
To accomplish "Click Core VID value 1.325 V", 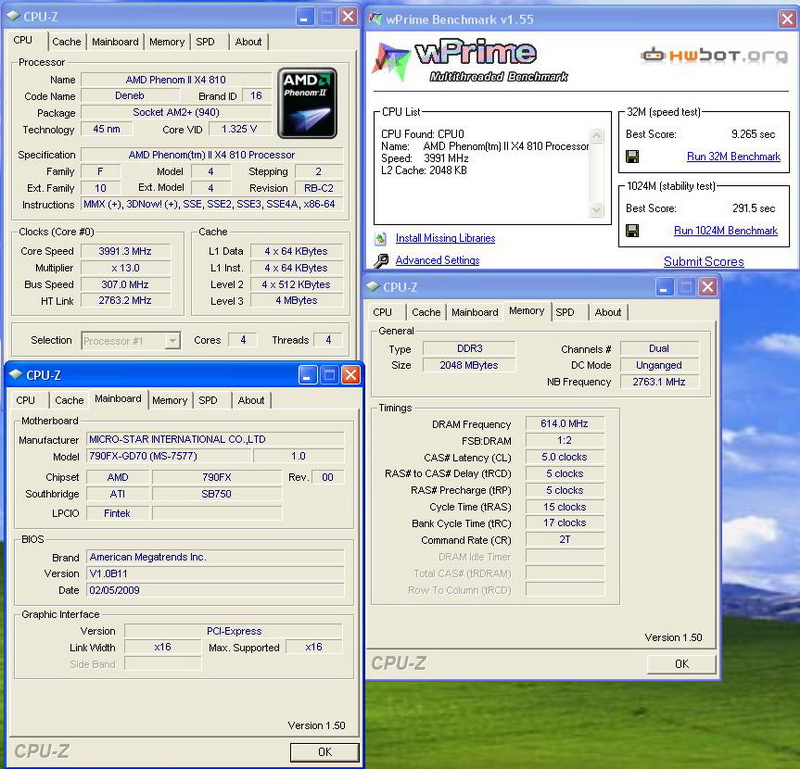I will click(239, 129).
